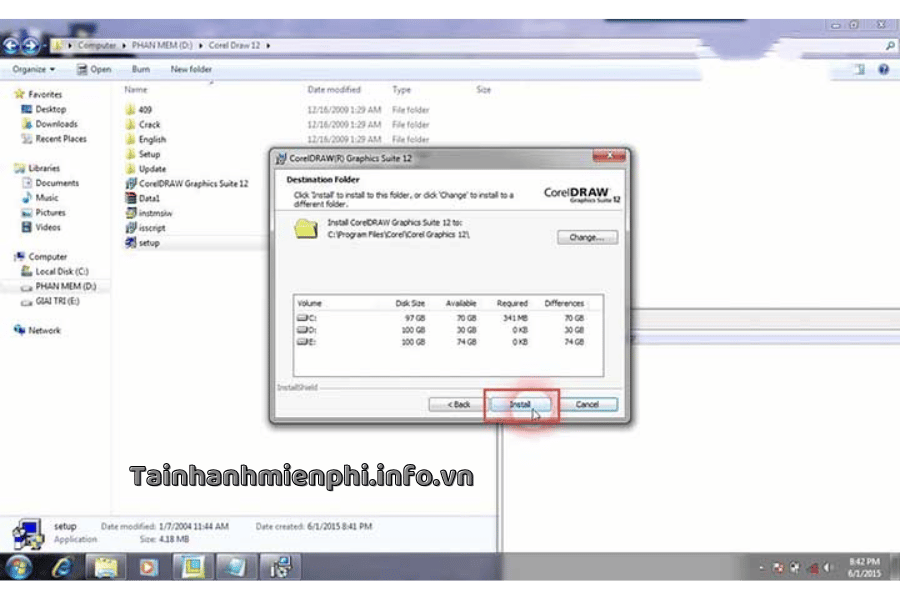
Task: Open Windows Media Player from taskbar
Action: click(148, 567)
